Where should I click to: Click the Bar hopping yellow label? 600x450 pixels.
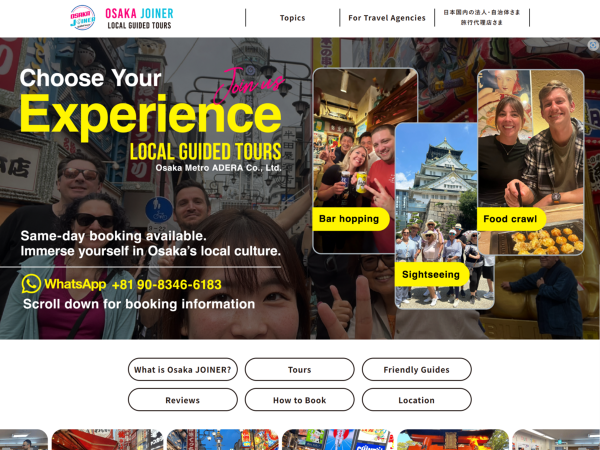351,219
